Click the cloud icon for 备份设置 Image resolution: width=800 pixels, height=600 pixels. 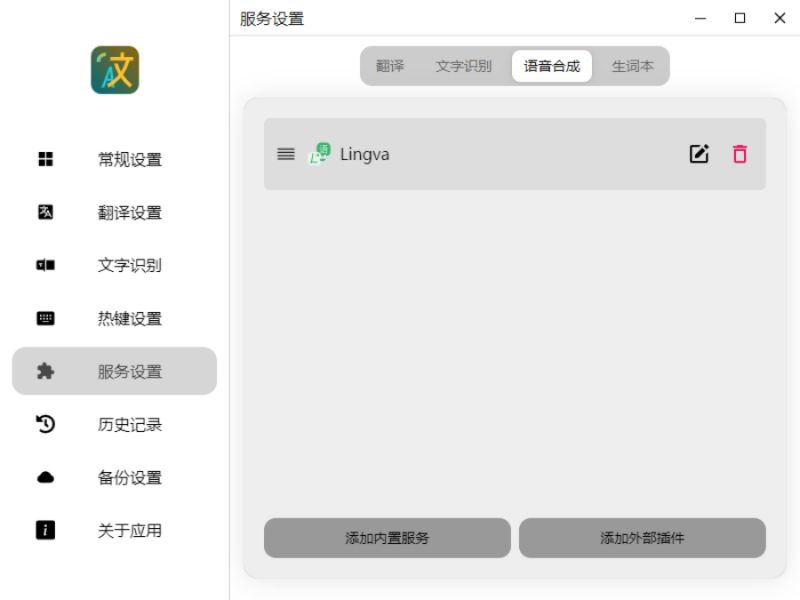pyautogui.click(x=45, y=477)
